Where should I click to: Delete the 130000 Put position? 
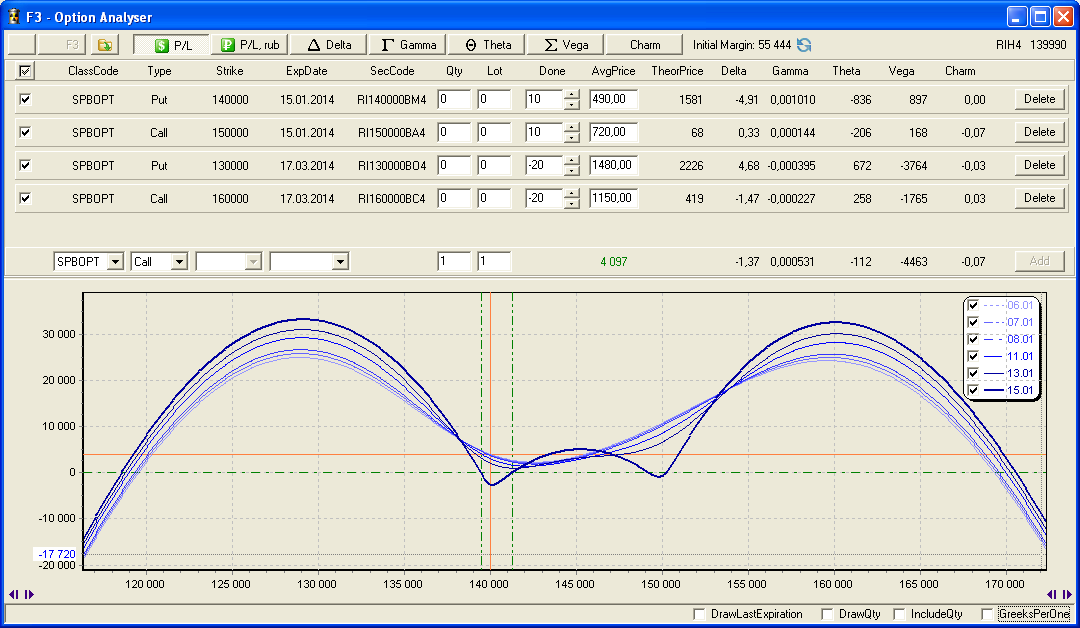(1039, 165)
